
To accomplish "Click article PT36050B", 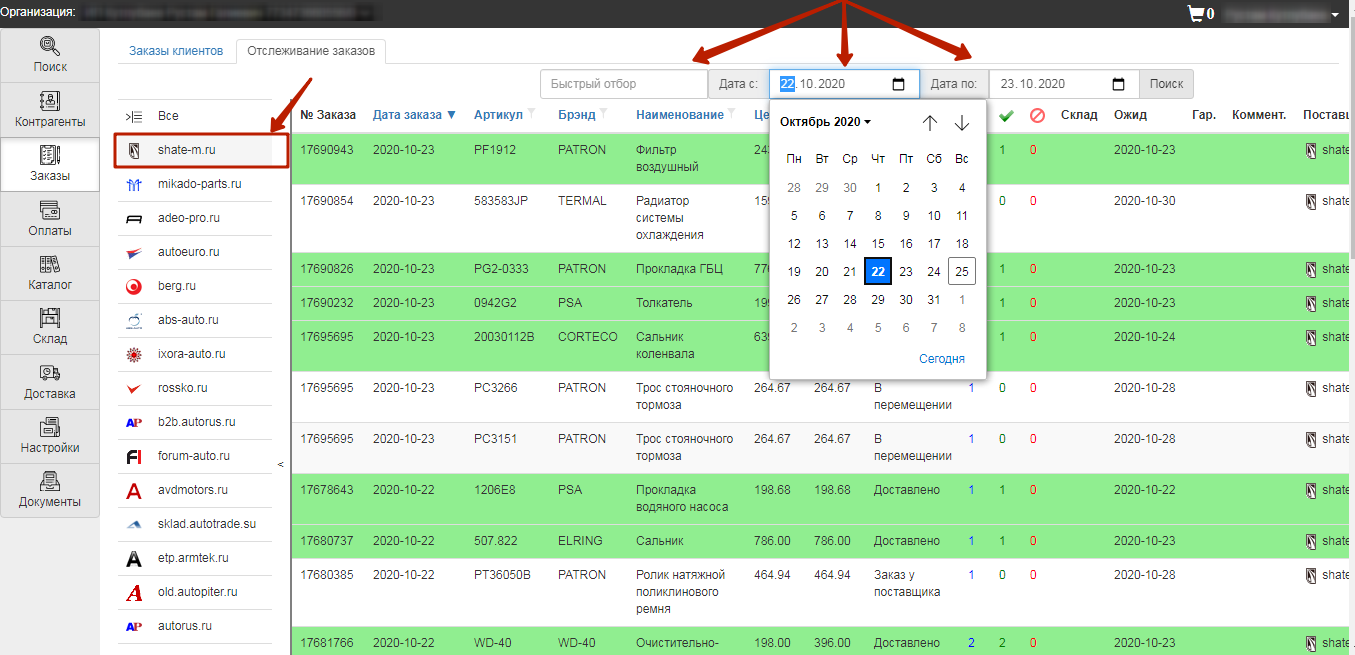I will click(502, 575).
